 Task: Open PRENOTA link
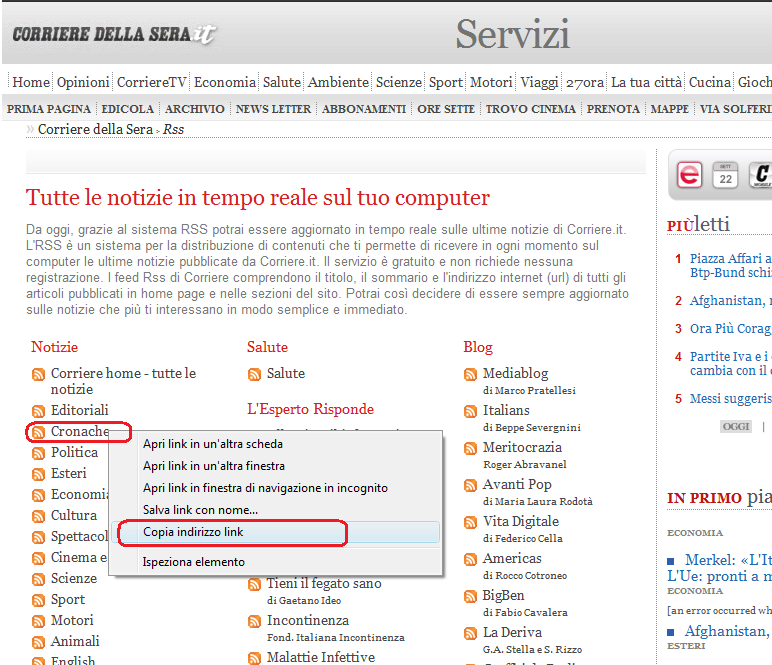tap(613, 109)
